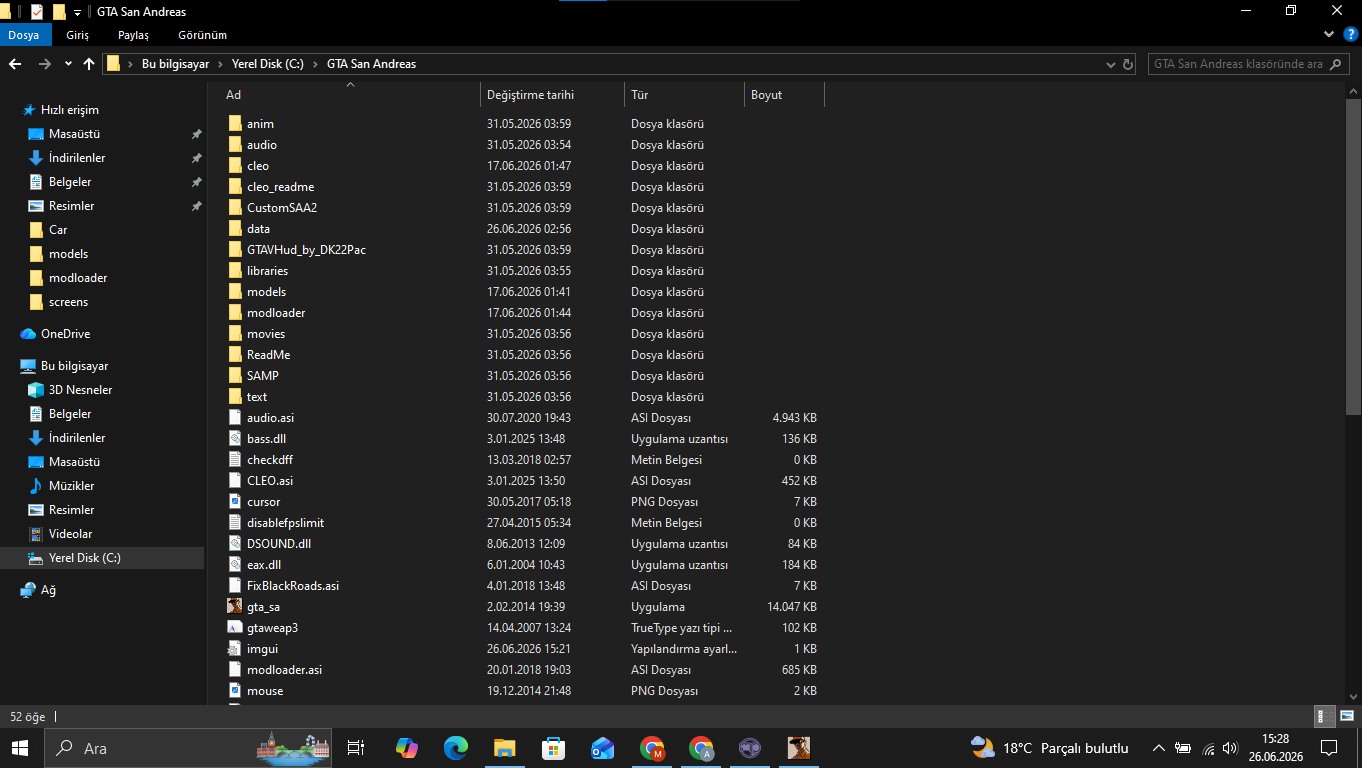Open recent locations dropdown arrow
1362x768 pixels.
tap(68, 64)
